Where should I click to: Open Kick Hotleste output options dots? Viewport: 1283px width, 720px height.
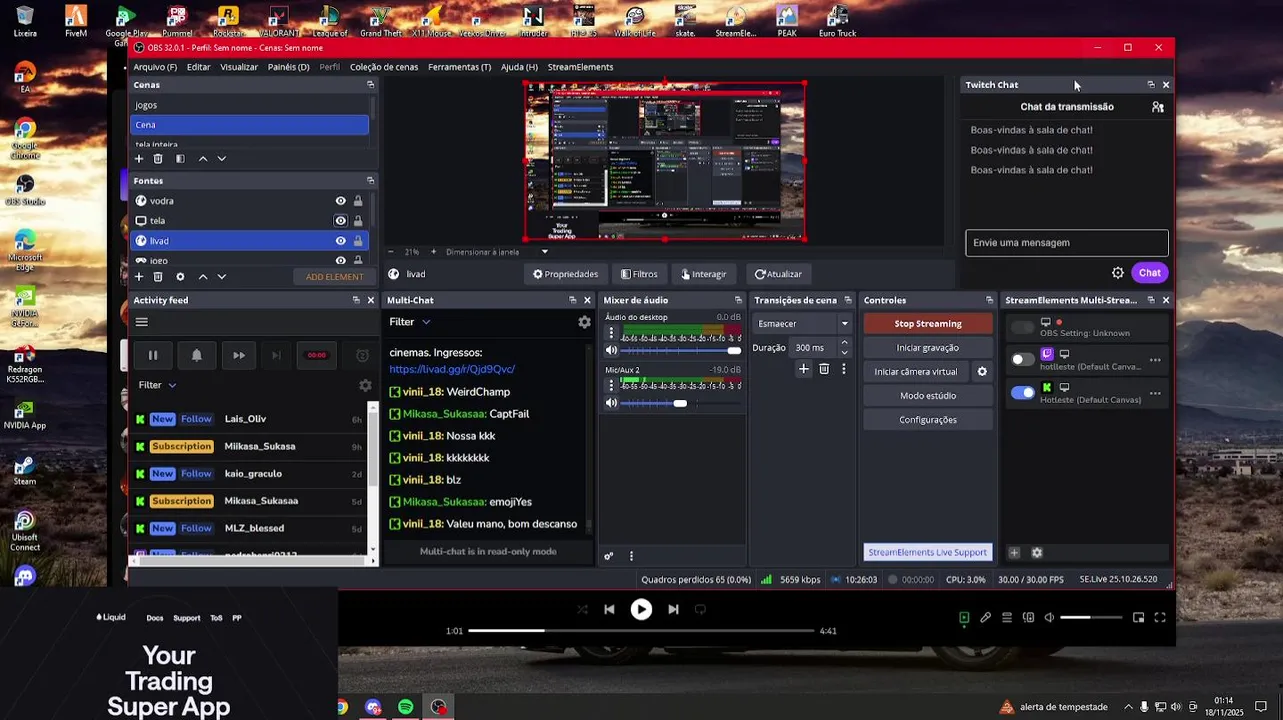1155,393
